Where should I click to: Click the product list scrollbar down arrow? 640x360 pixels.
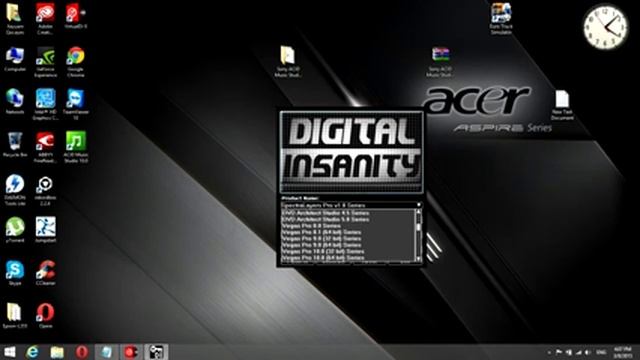click(x=418, y=259)
